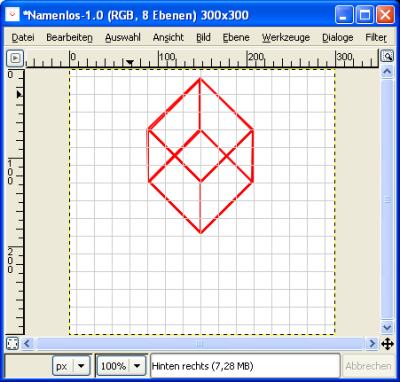Screen dimensions: 400x382
Task: Click the navigation cross-arrows icon
Action: pyautogui.click(x=387, y=344)
